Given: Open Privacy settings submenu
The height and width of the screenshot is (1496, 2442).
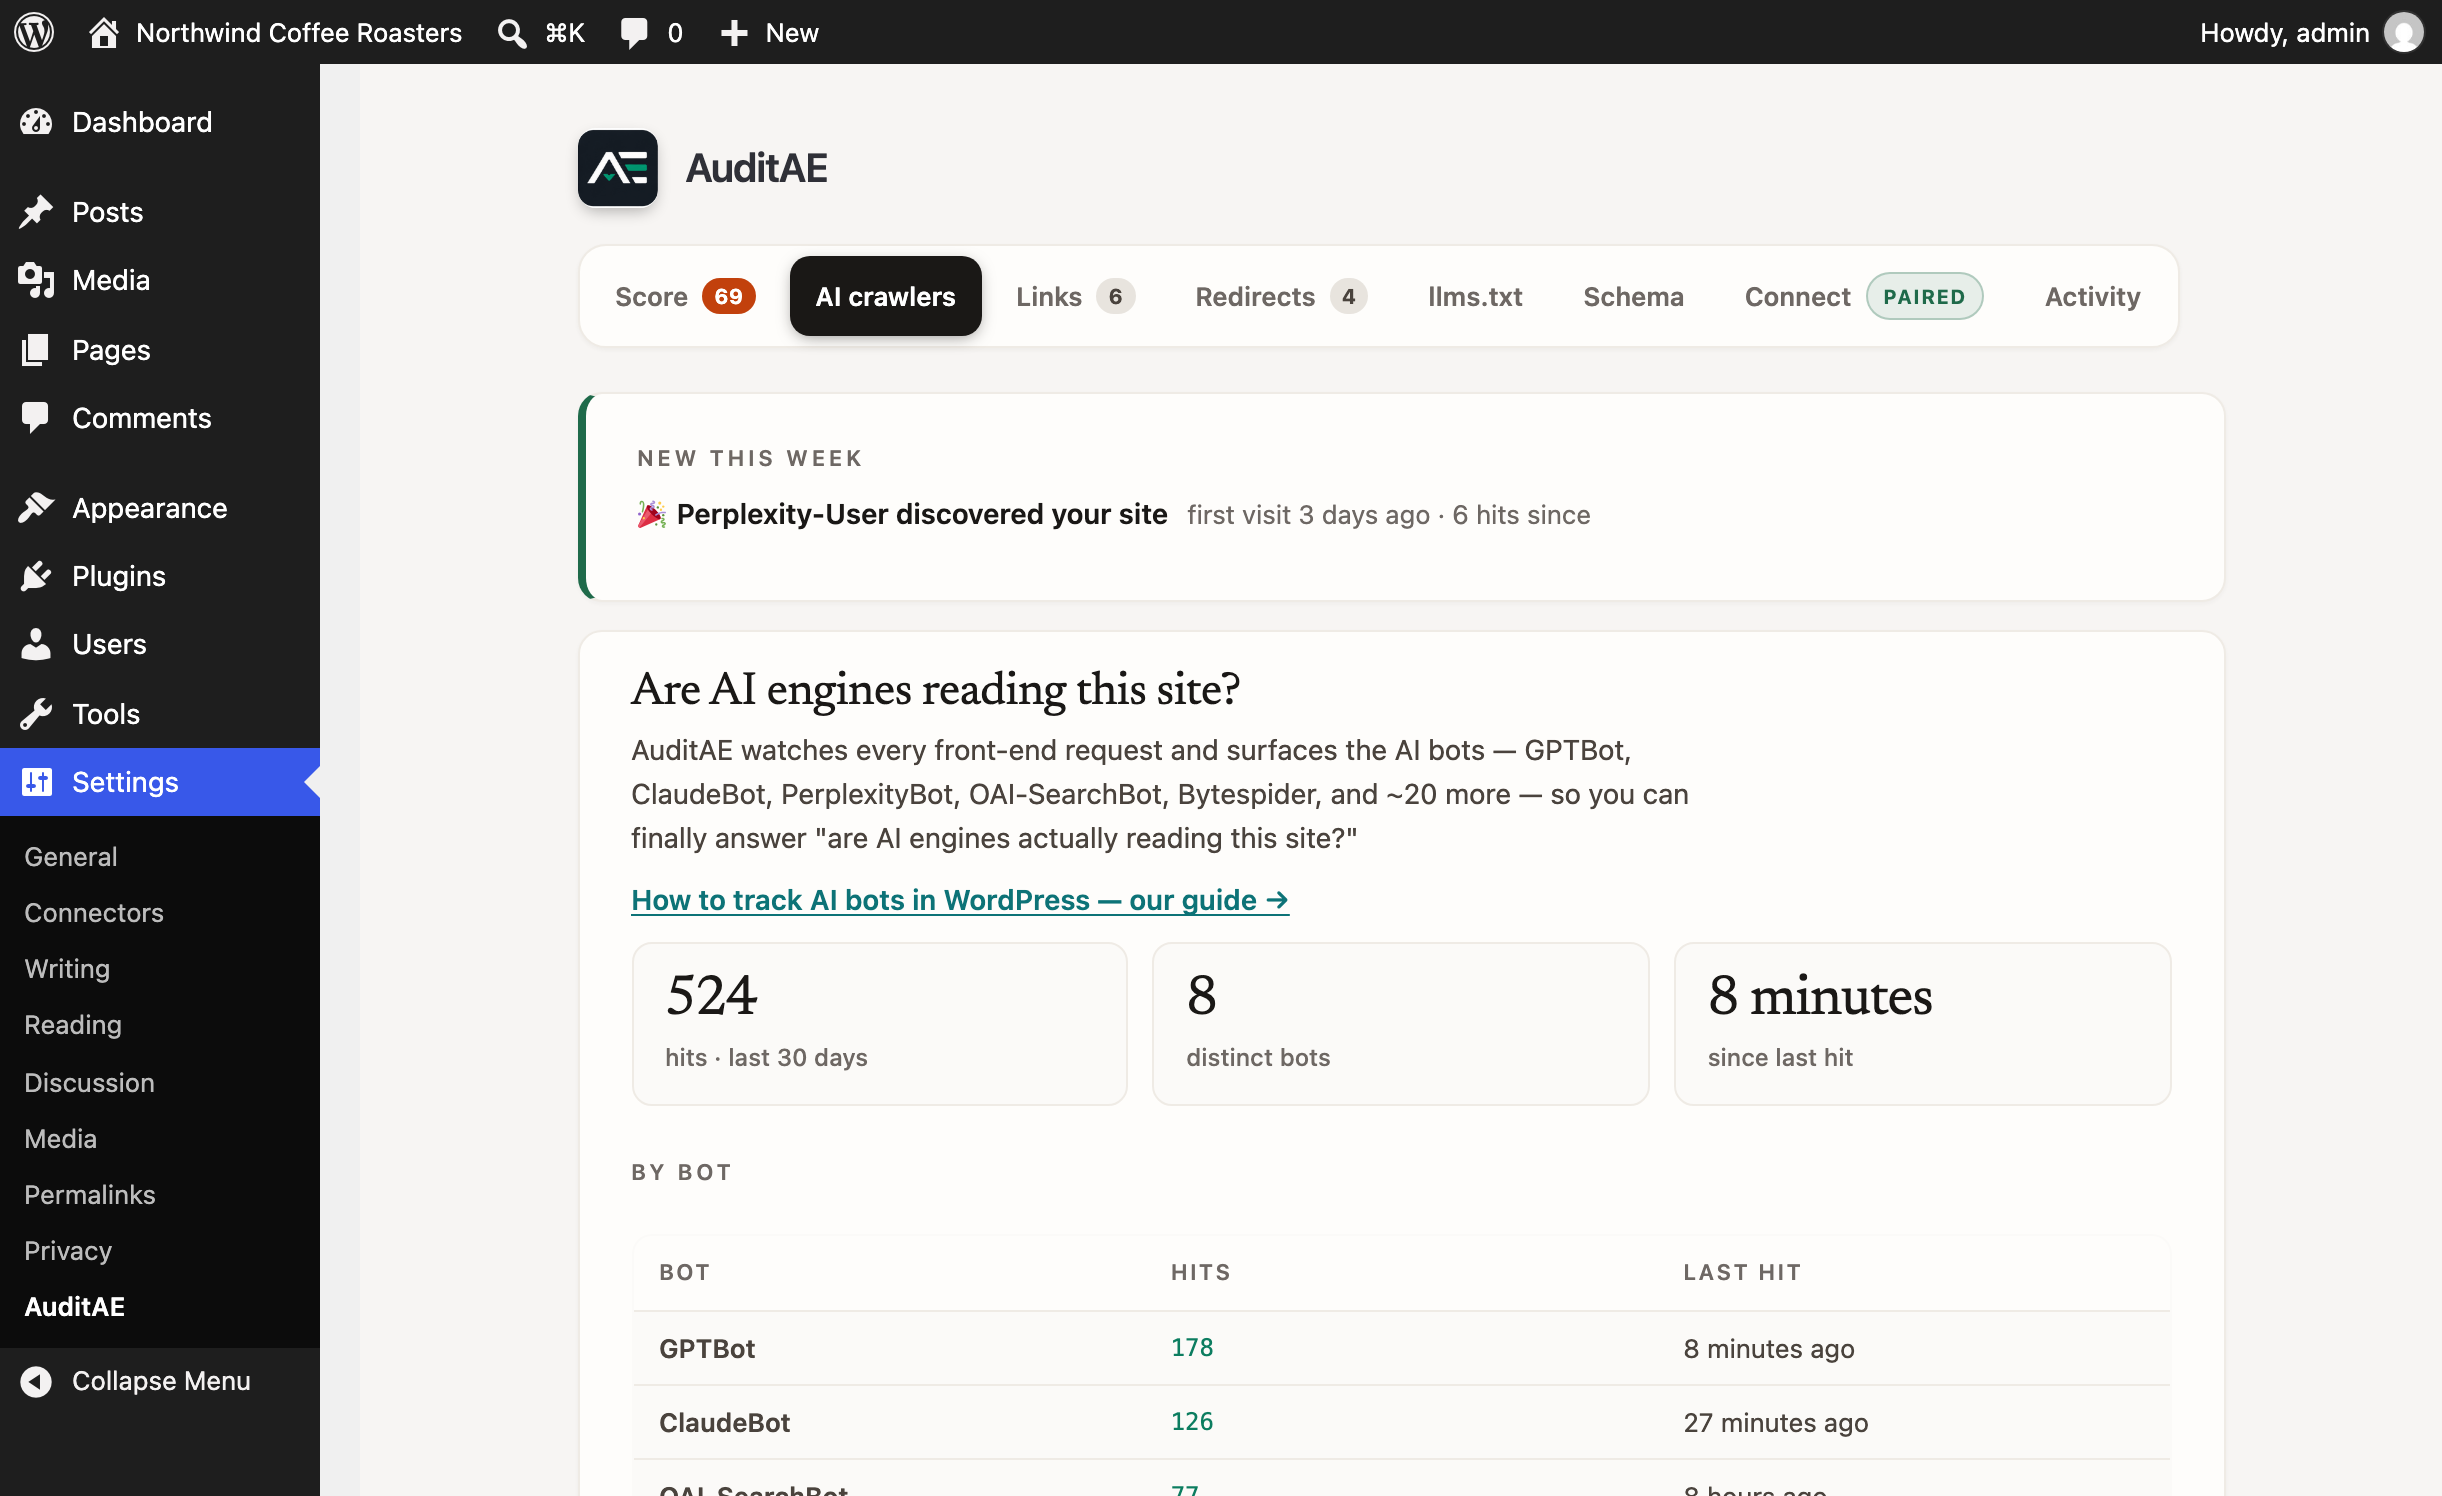Looking at the screenshot, I should click(68, 1251).
